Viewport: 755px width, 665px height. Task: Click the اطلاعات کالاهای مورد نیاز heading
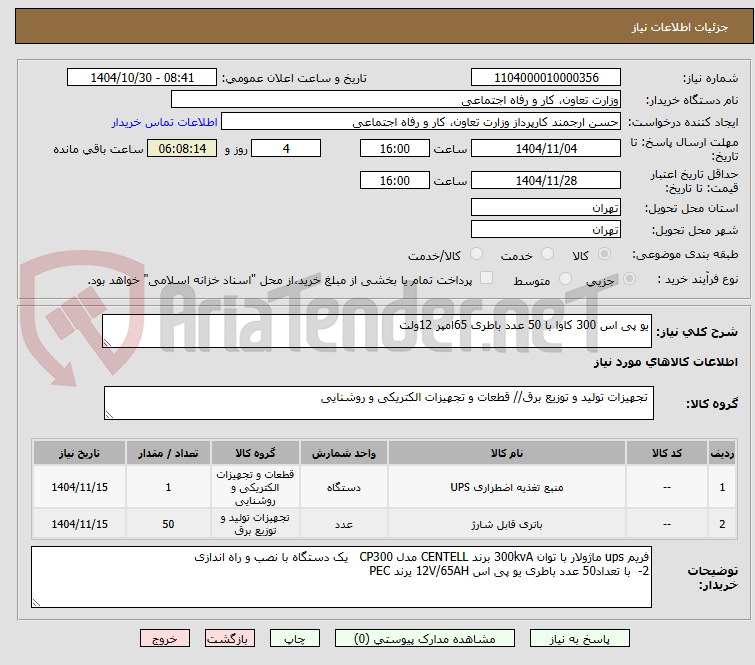coord(665,362)
